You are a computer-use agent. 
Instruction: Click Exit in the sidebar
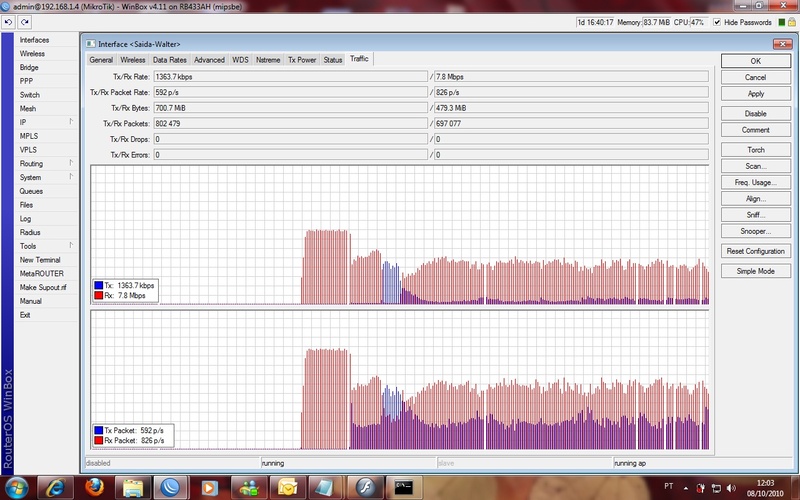pos(25,315)
